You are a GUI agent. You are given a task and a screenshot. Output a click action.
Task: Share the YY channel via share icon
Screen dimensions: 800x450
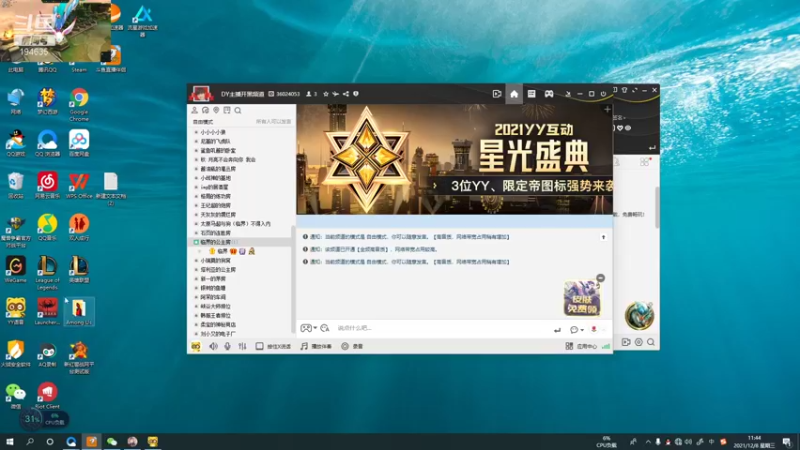[346, 94]
